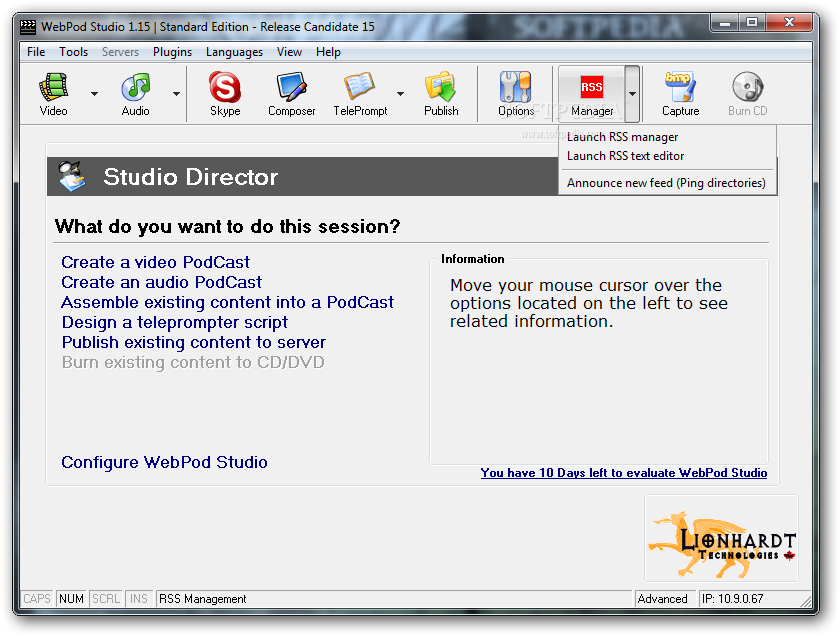Image resolution: width=840 pixels, height=636 pixels.
Task: Click Create an audio PodCast
Action: click(161, 282)
